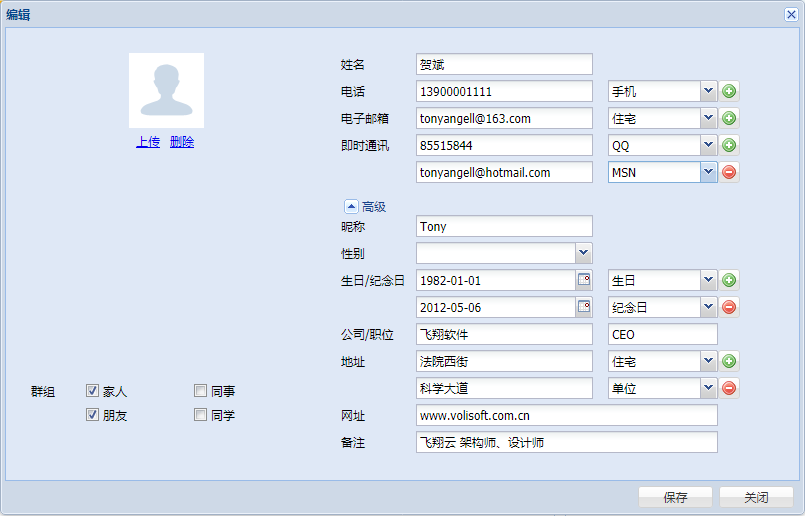Add another email with green plus icon
Screen dimensions: 805x516
pyautogui.click(x=729, y=118)
